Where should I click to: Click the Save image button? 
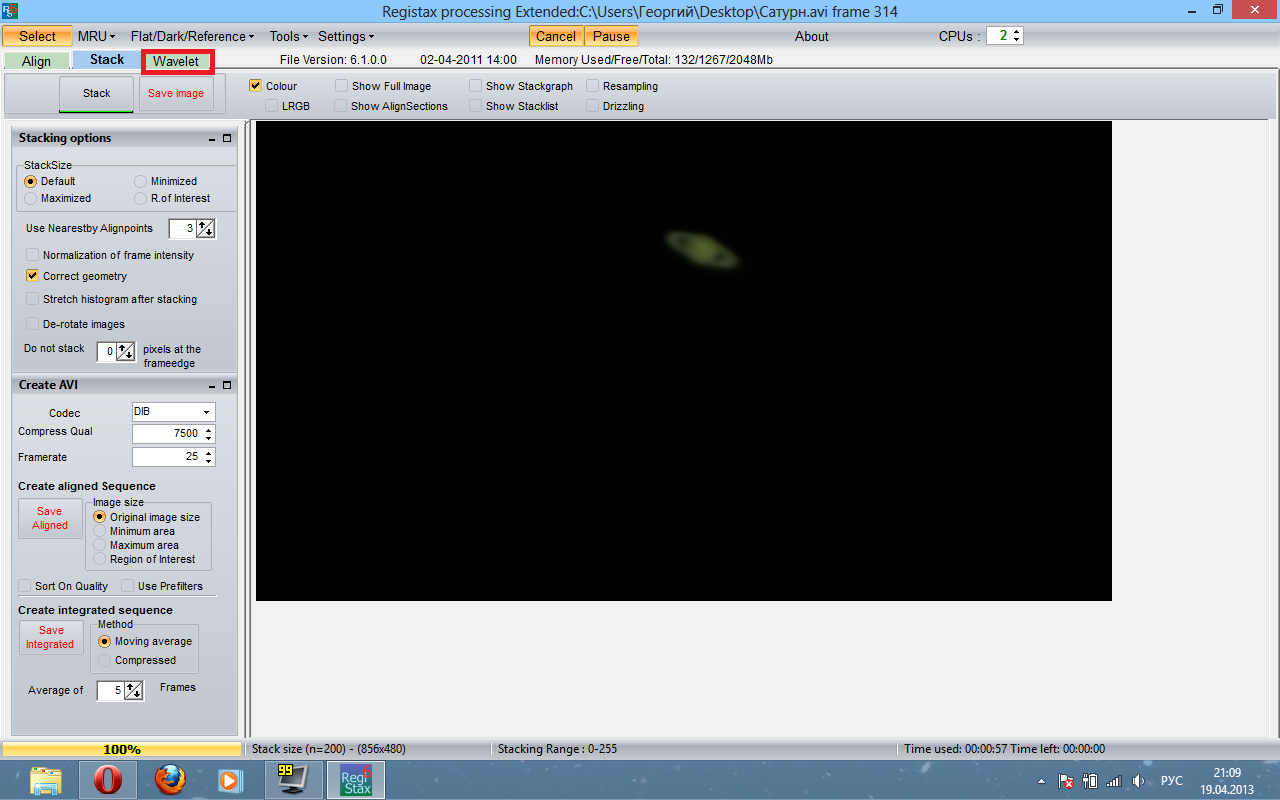pos(176,93)
